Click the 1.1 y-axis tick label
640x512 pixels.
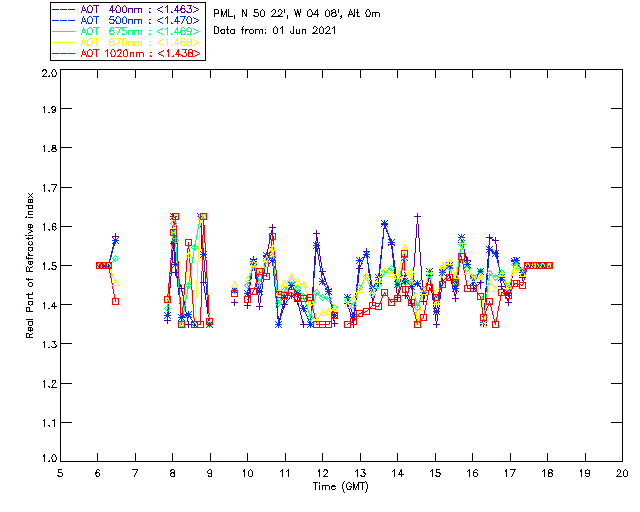tap(49, 423)
